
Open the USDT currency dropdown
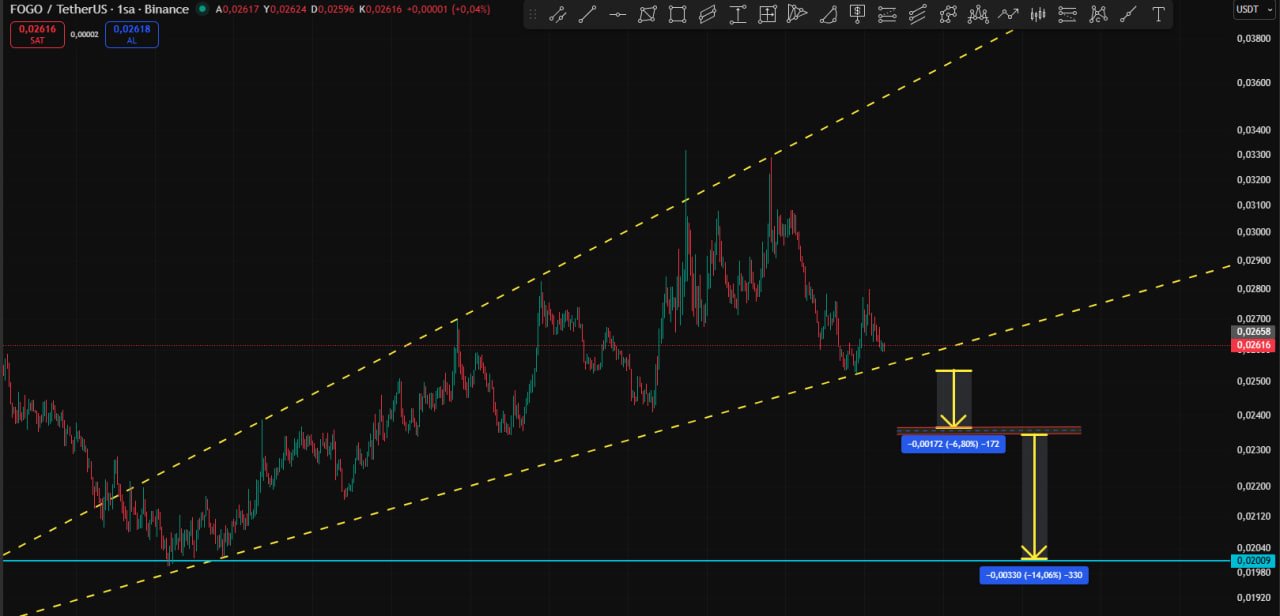1250,9
